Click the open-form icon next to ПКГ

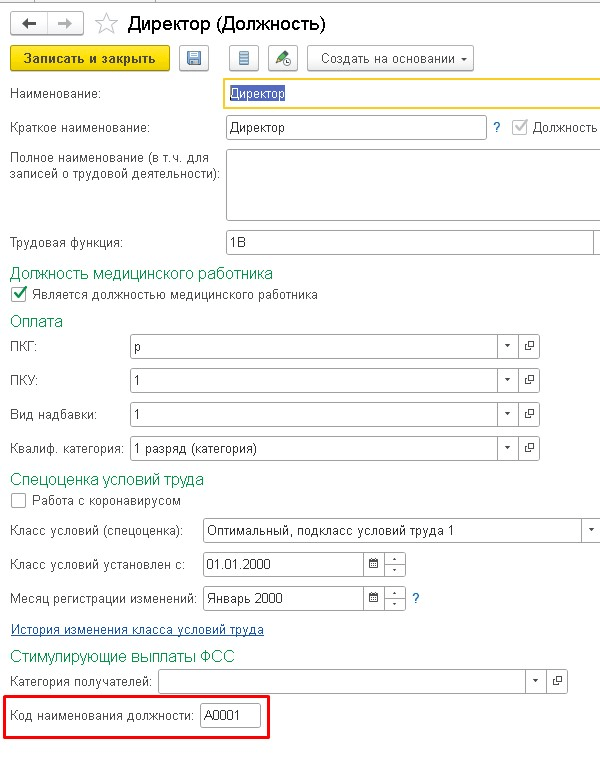point(530,347)
